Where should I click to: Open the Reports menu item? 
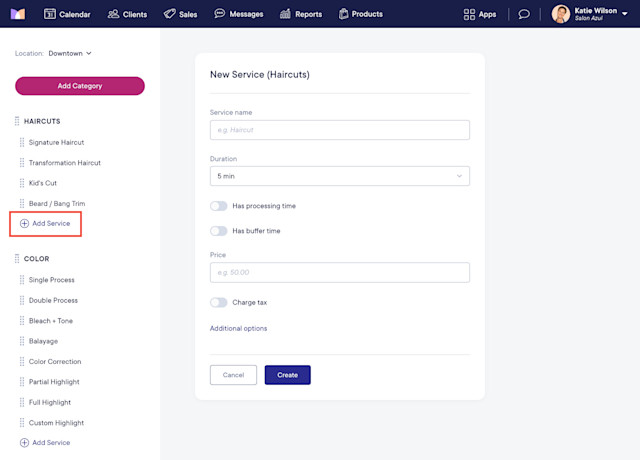coord(301,14)
